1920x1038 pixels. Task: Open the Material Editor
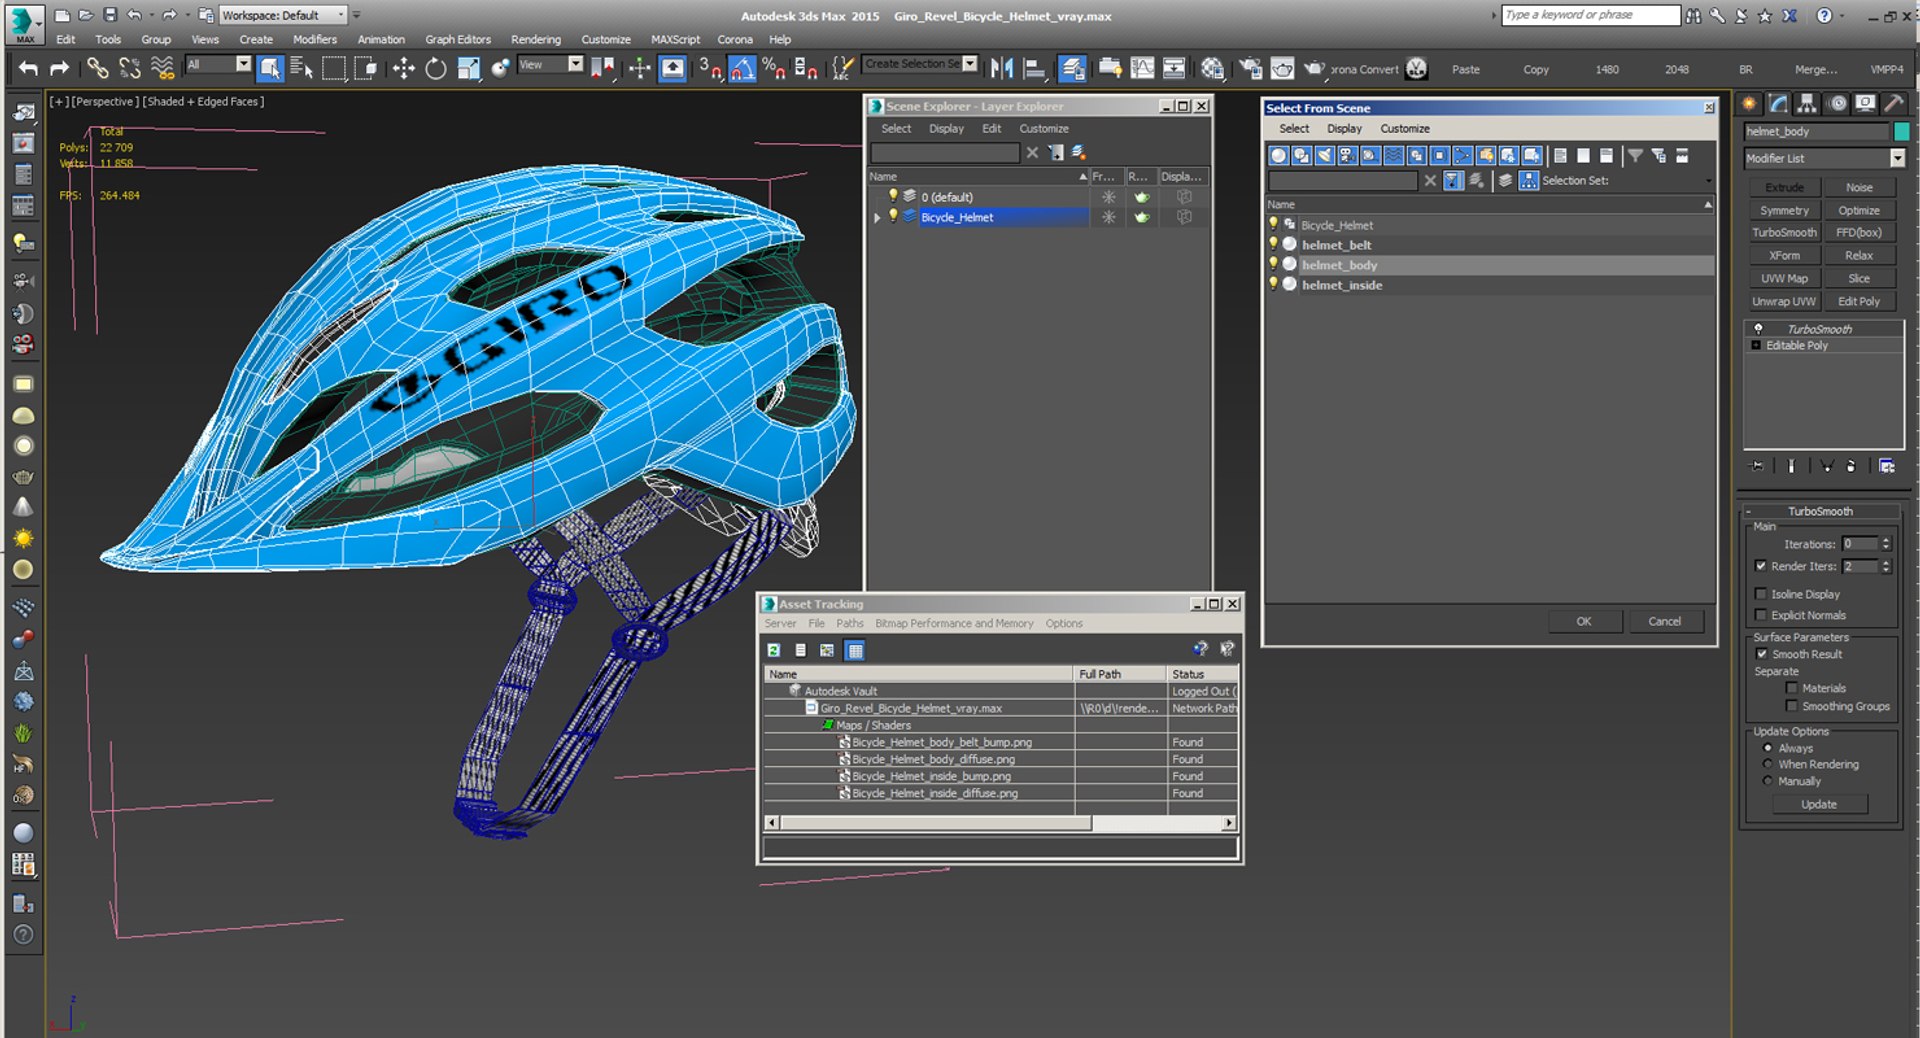point(1213,68)
